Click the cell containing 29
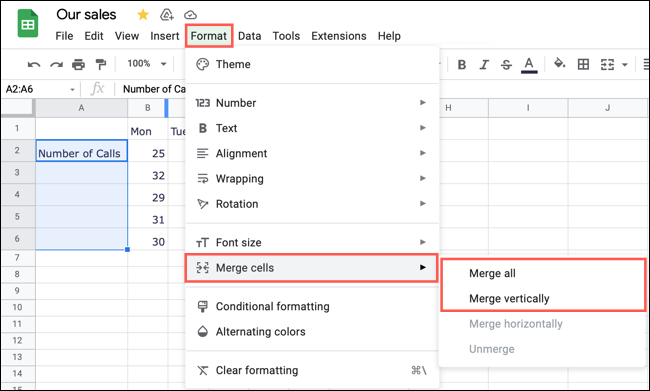 point(148,195)
